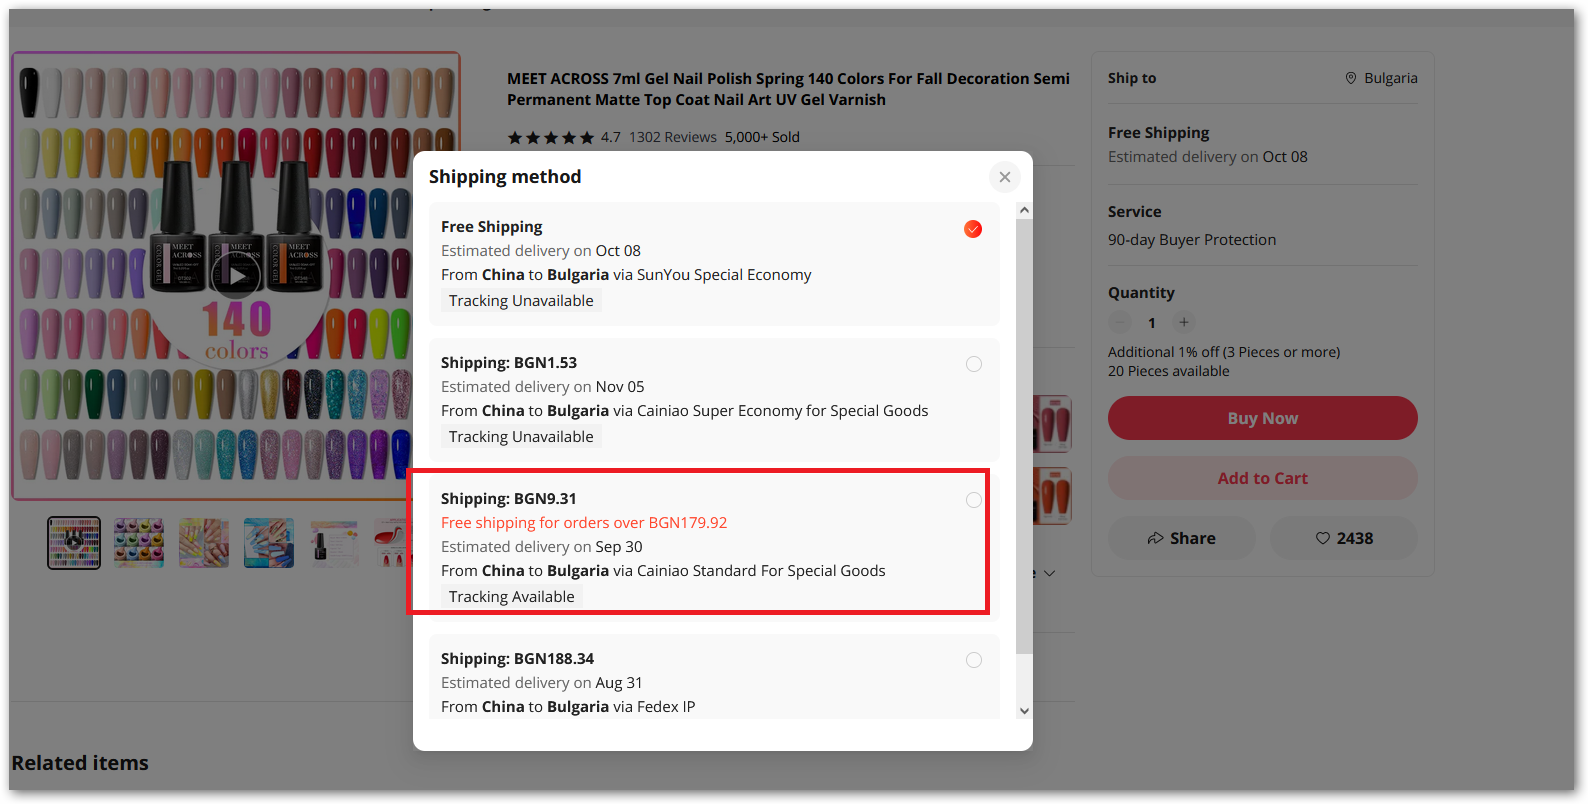The width and height of the screenshot is (1588, 804).
Task: Open the 1302 Reviews link
Action: coord(672,137)
